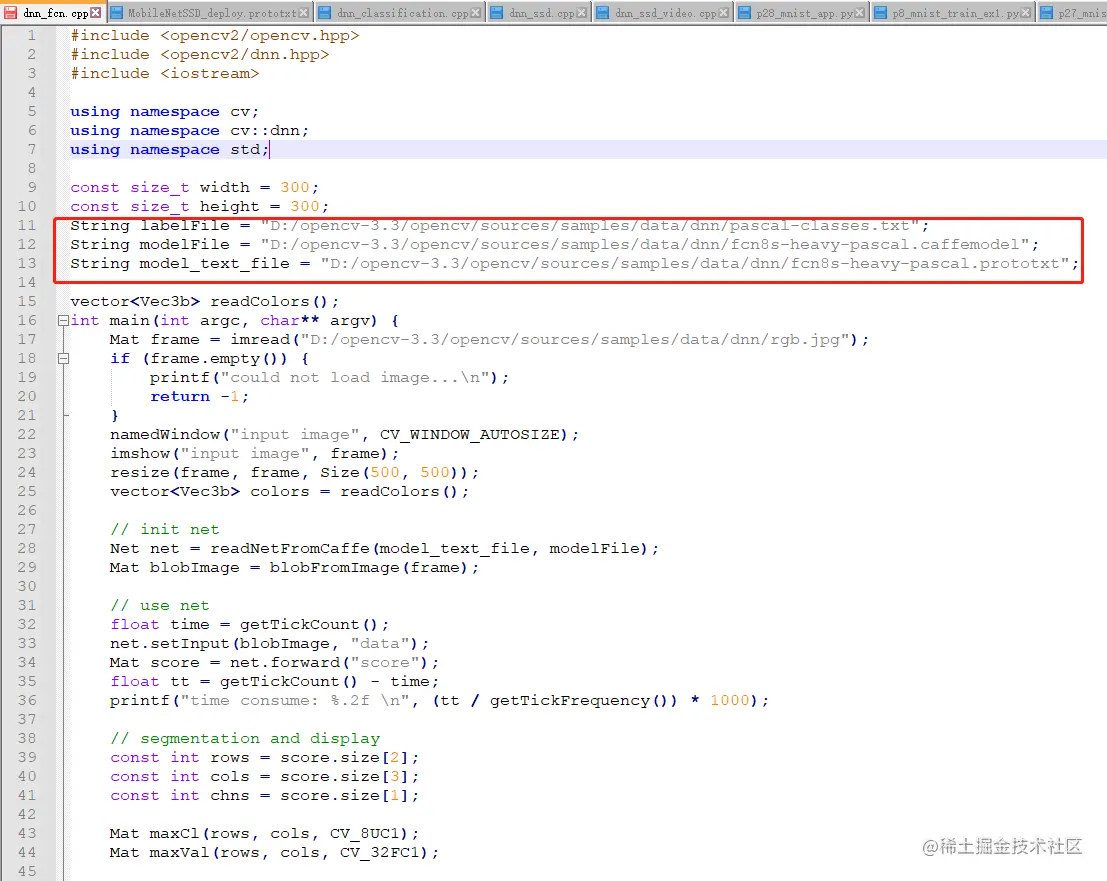Click the width value 300
The height and width of the screenshot is (881, 1107).
pyautogui.click(x=294, y=188)
